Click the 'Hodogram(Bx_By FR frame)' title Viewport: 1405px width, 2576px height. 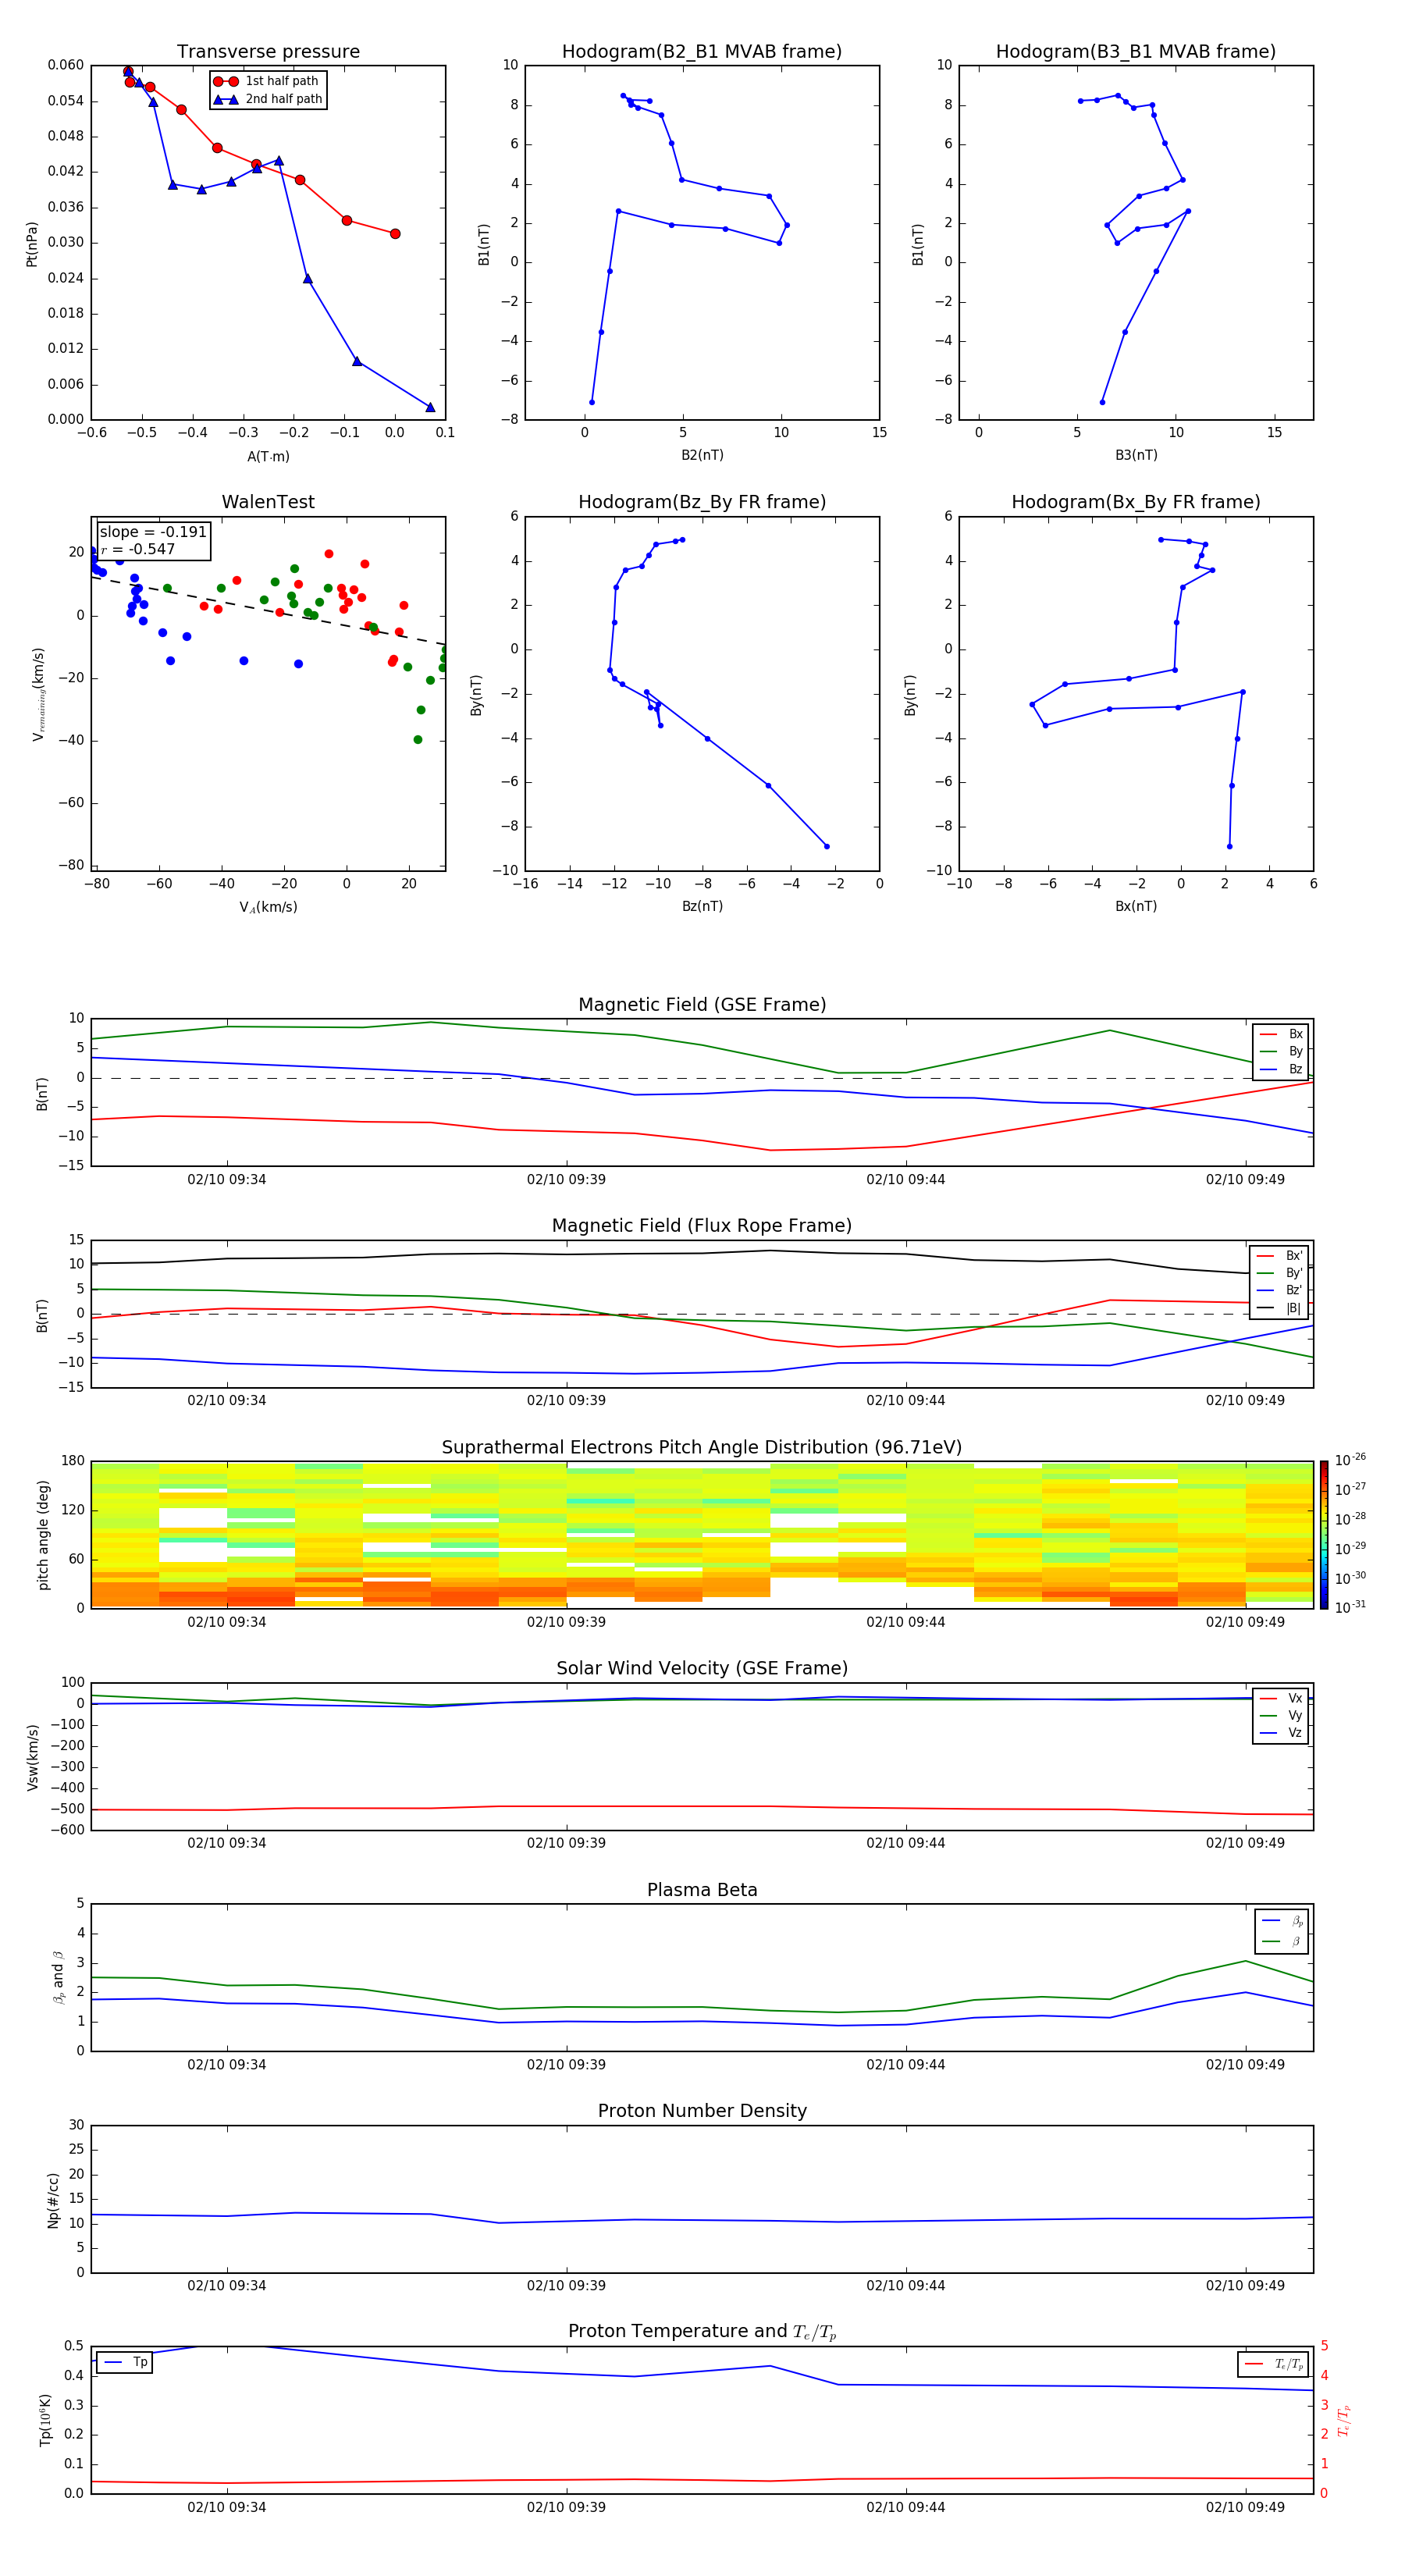(x=1135, y=502)
